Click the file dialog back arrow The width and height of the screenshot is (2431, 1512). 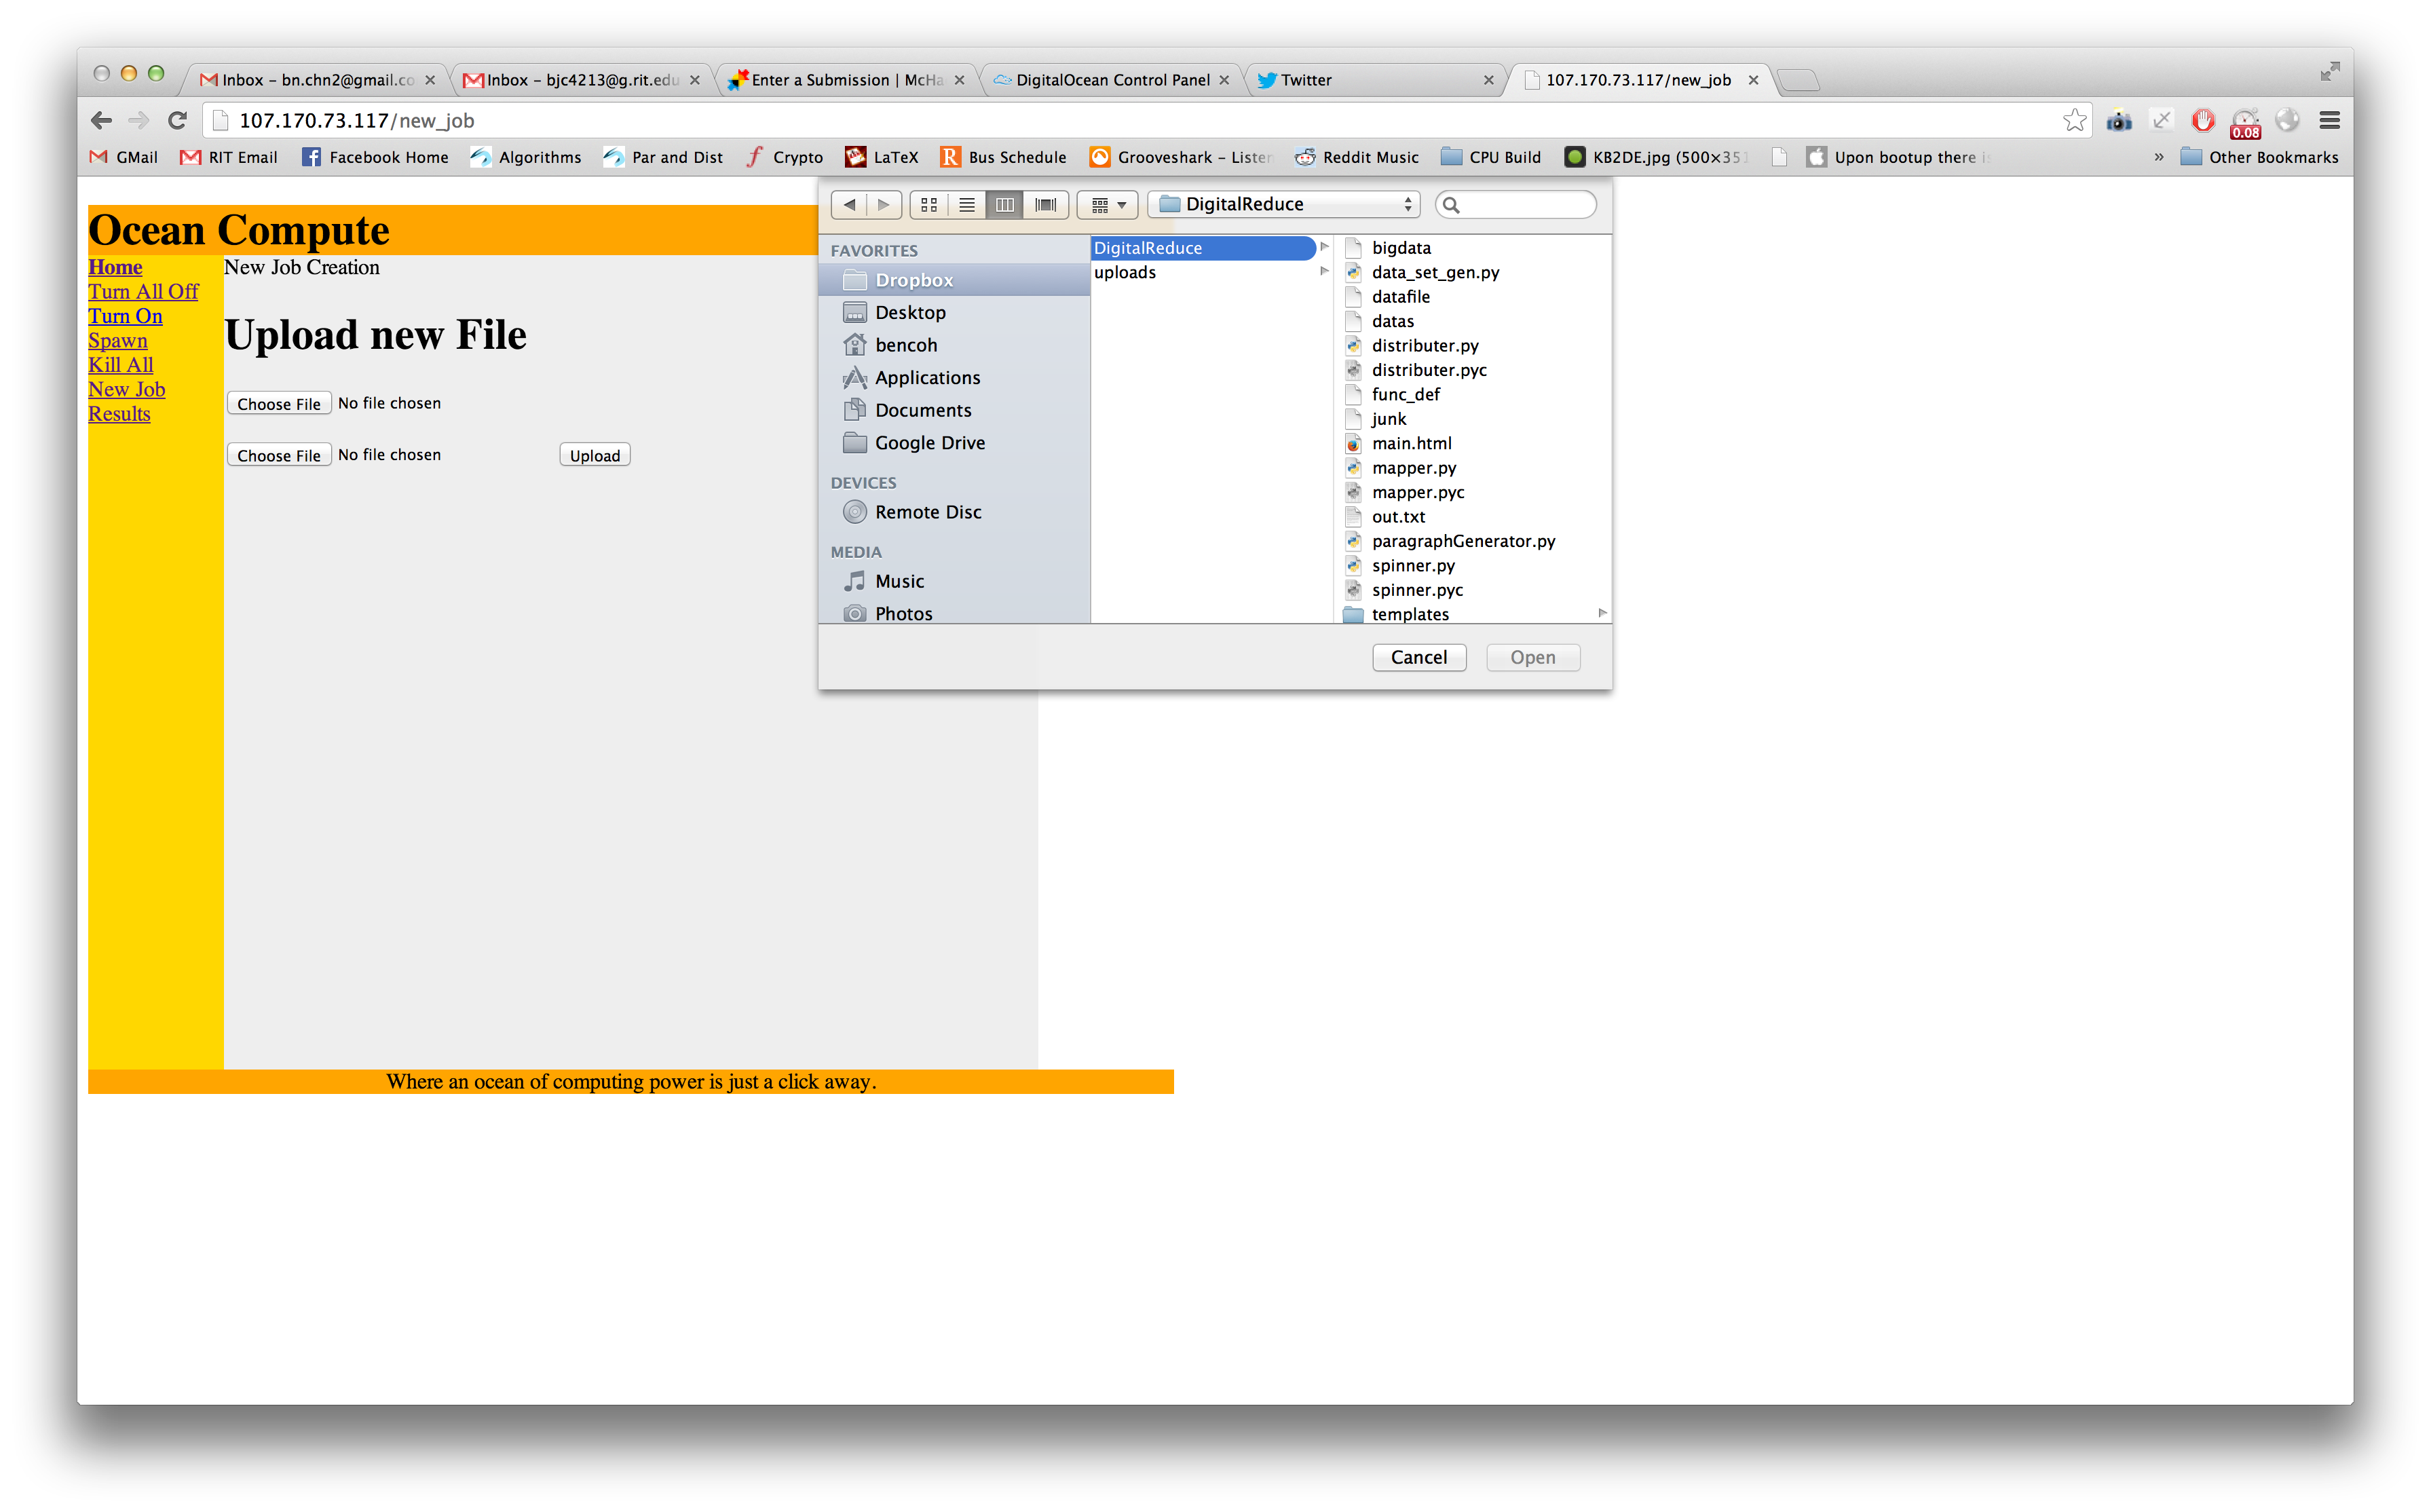pyautogui.click(x=849, y=205)
